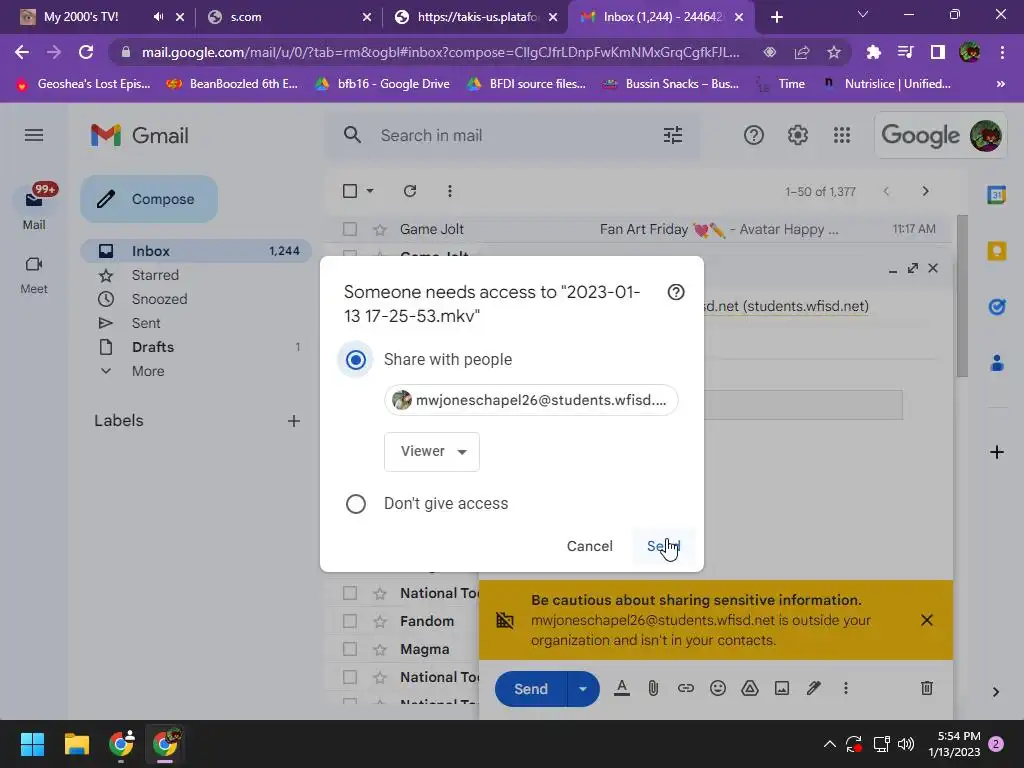Screen dimensions: 1024x768
Task: Insert files using Google Drive icon
Action: [750, 688]
